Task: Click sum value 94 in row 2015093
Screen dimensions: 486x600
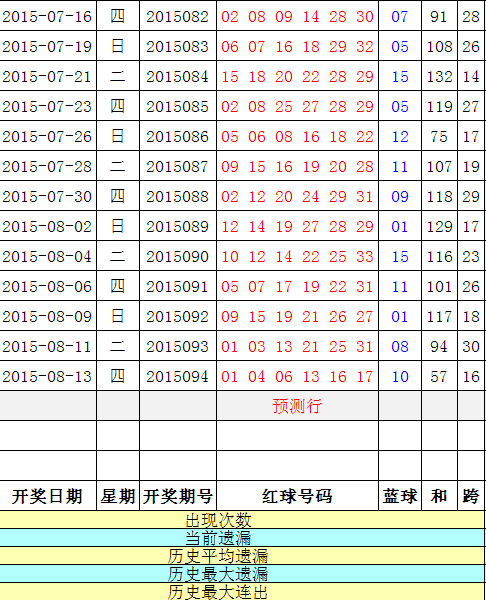Action: point(439,346)
